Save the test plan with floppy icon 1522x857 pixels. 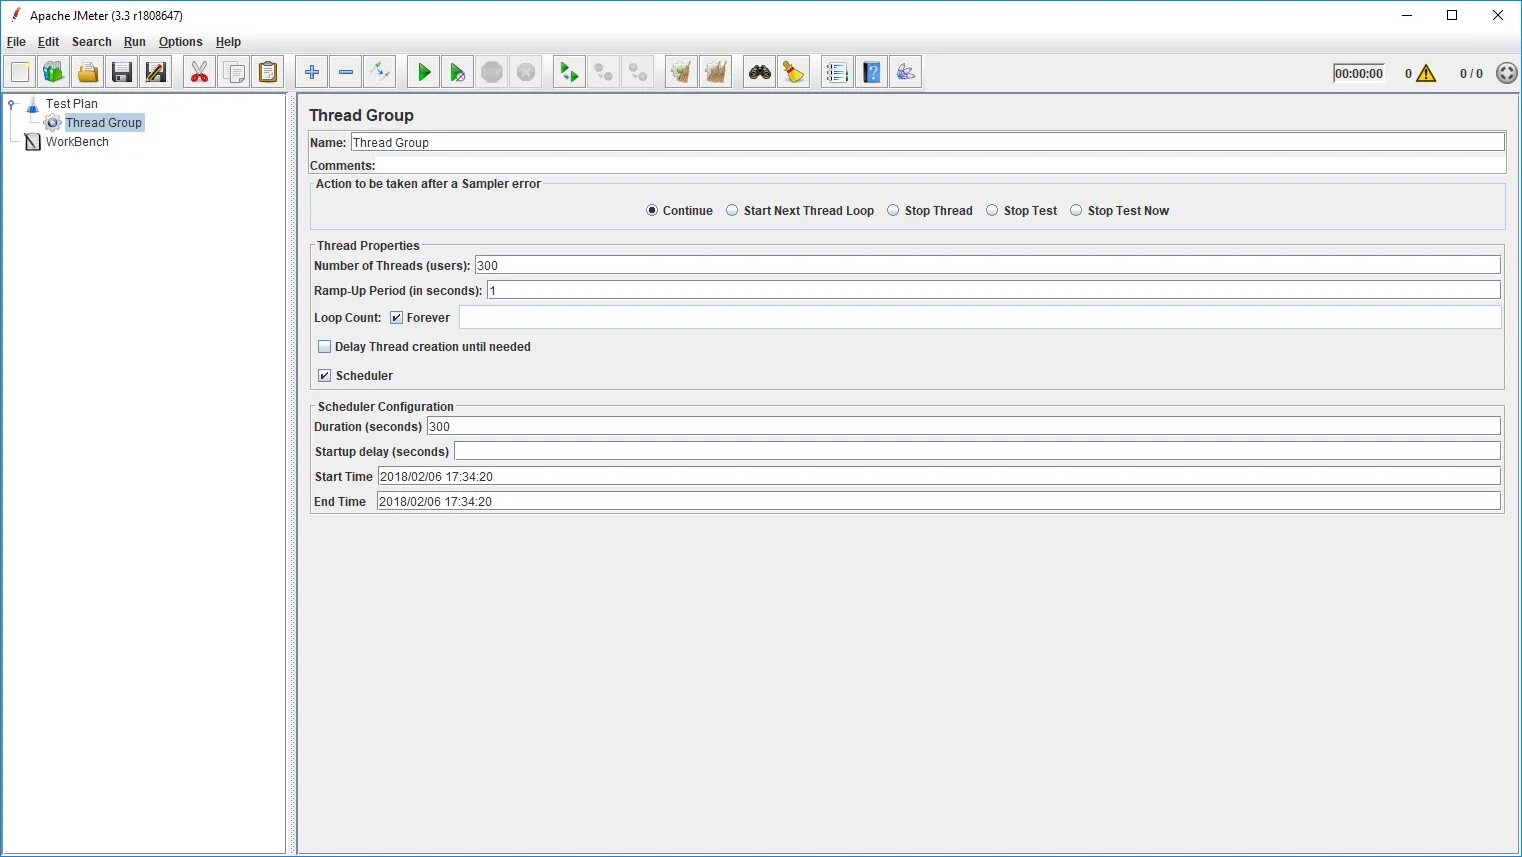coord(122,72)
